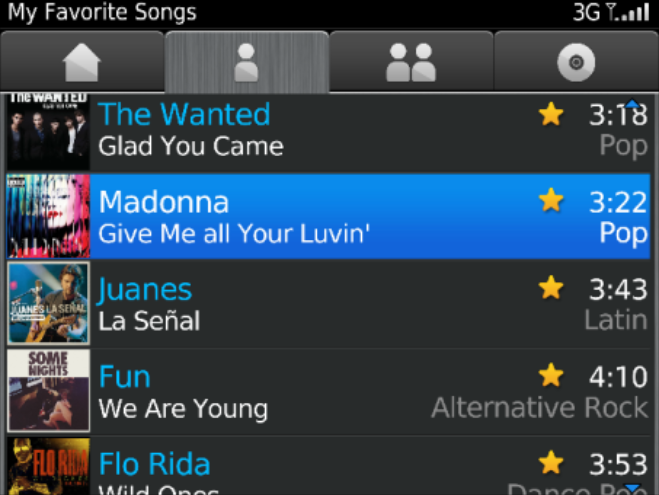The width and height of the screenshot is (659, 495).
Task: Toggle favorite star for Madonna song
Action: pos(551,200)
